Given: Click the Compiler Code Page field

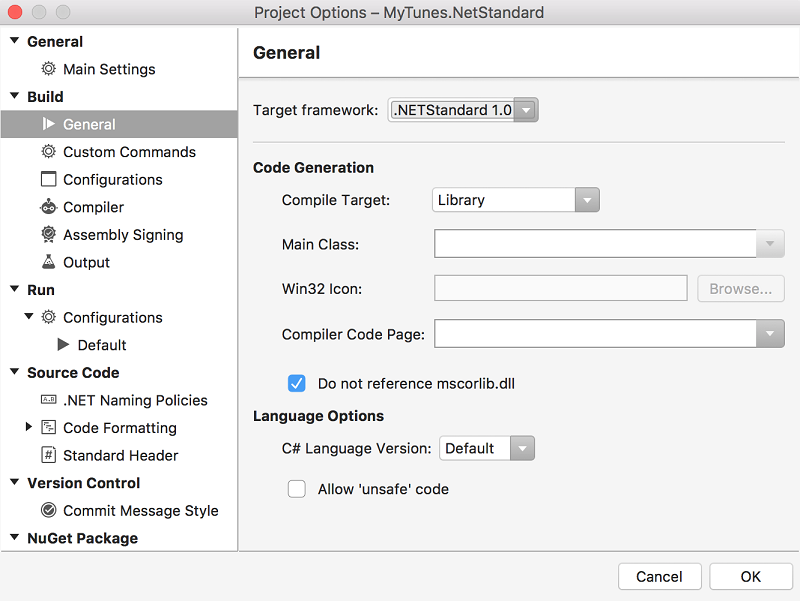Looking at the screenshot, I should [x=595, y=334].
